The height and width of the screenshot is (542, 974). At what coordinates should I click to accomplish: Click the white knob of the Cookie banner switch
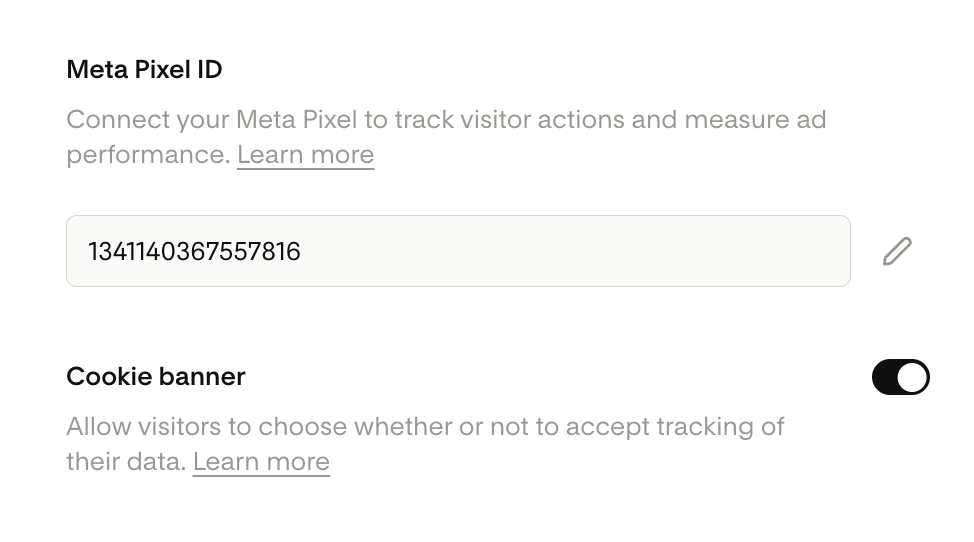[x=912, y=377]
